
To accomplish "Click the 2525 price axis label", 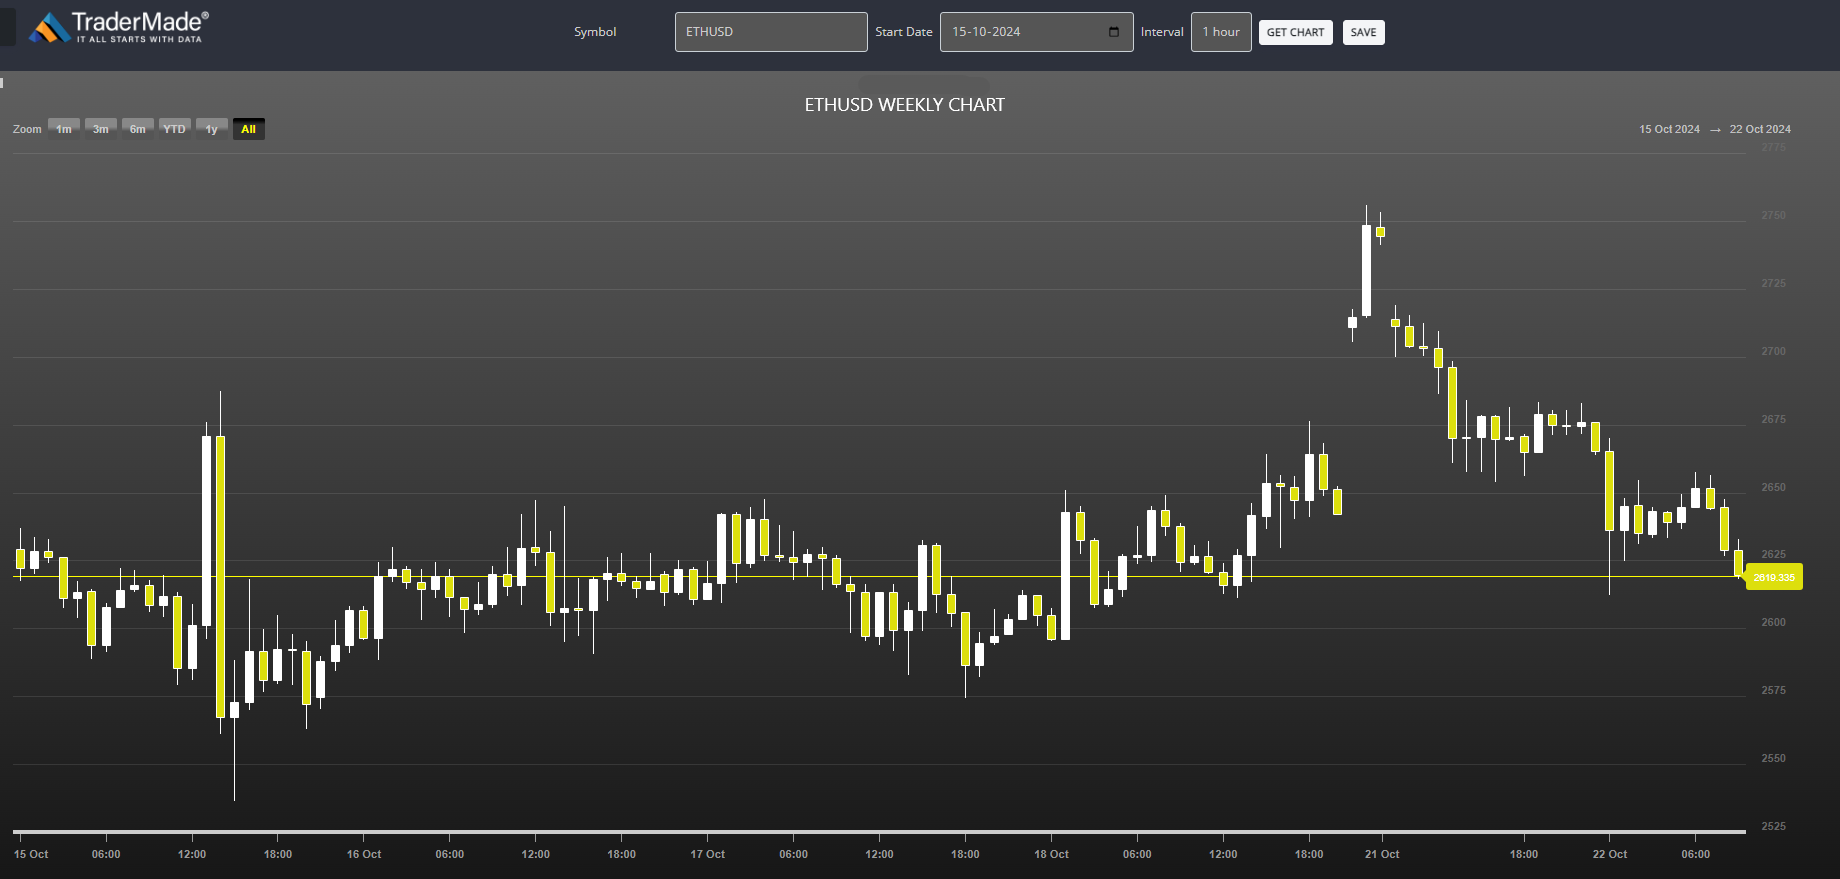I will 1773,826.
